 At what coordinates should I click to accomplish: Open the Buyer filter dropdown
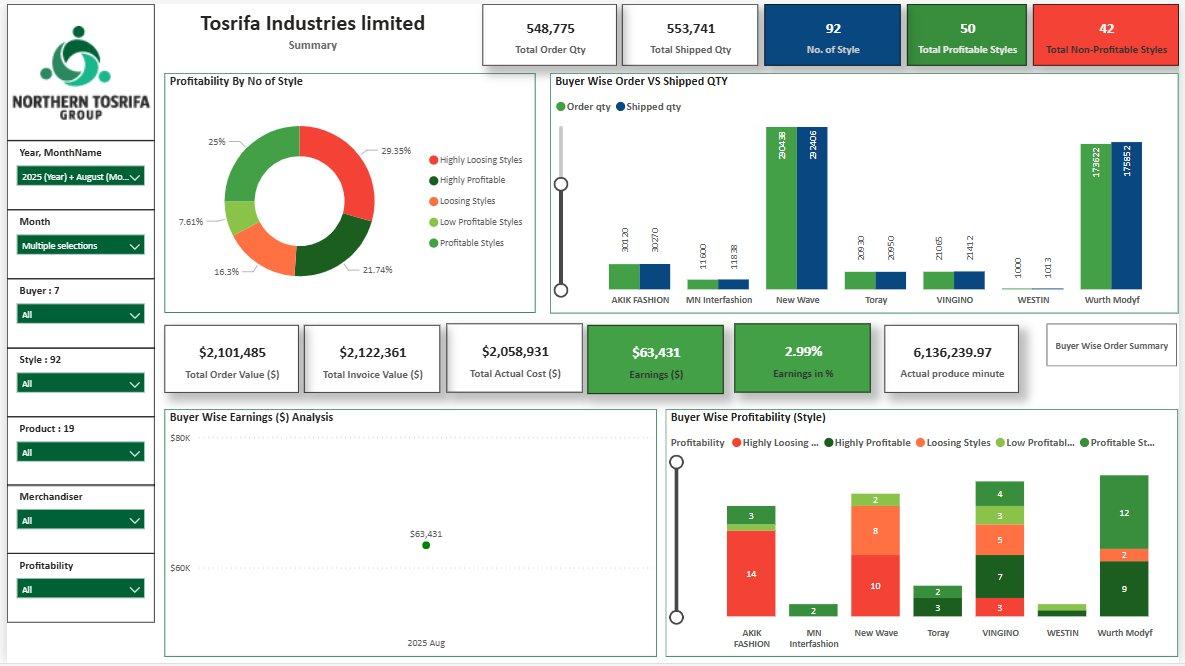[80, 314]
